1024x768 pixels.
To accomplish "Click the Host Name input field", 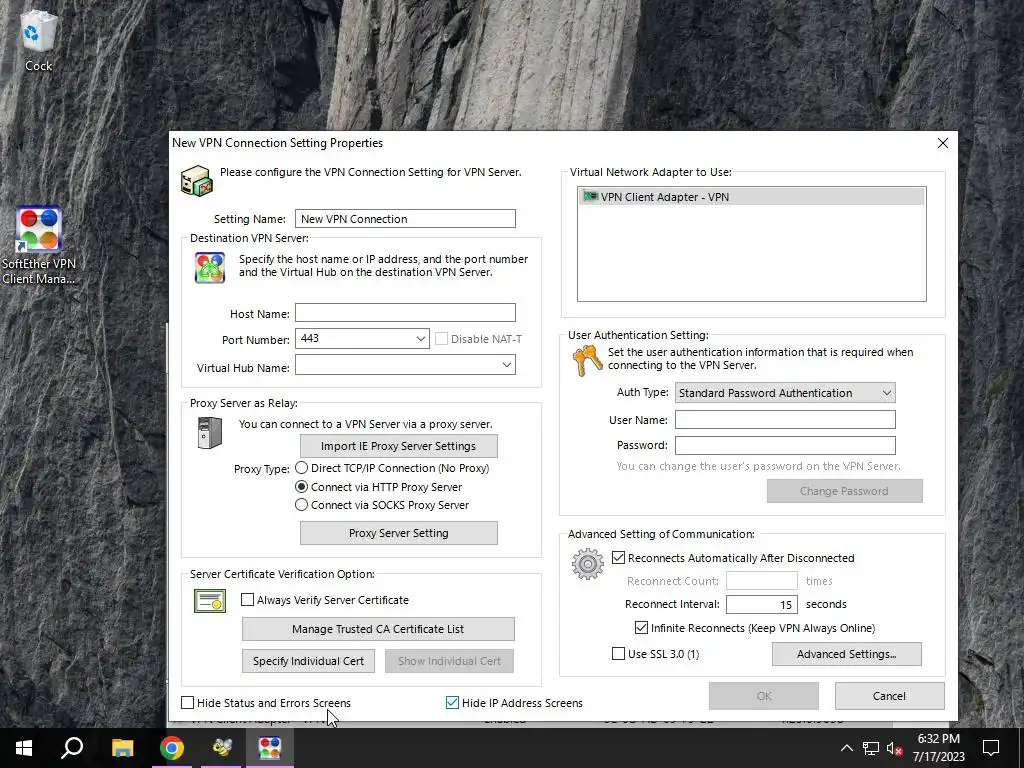I will tap(405, 313).
